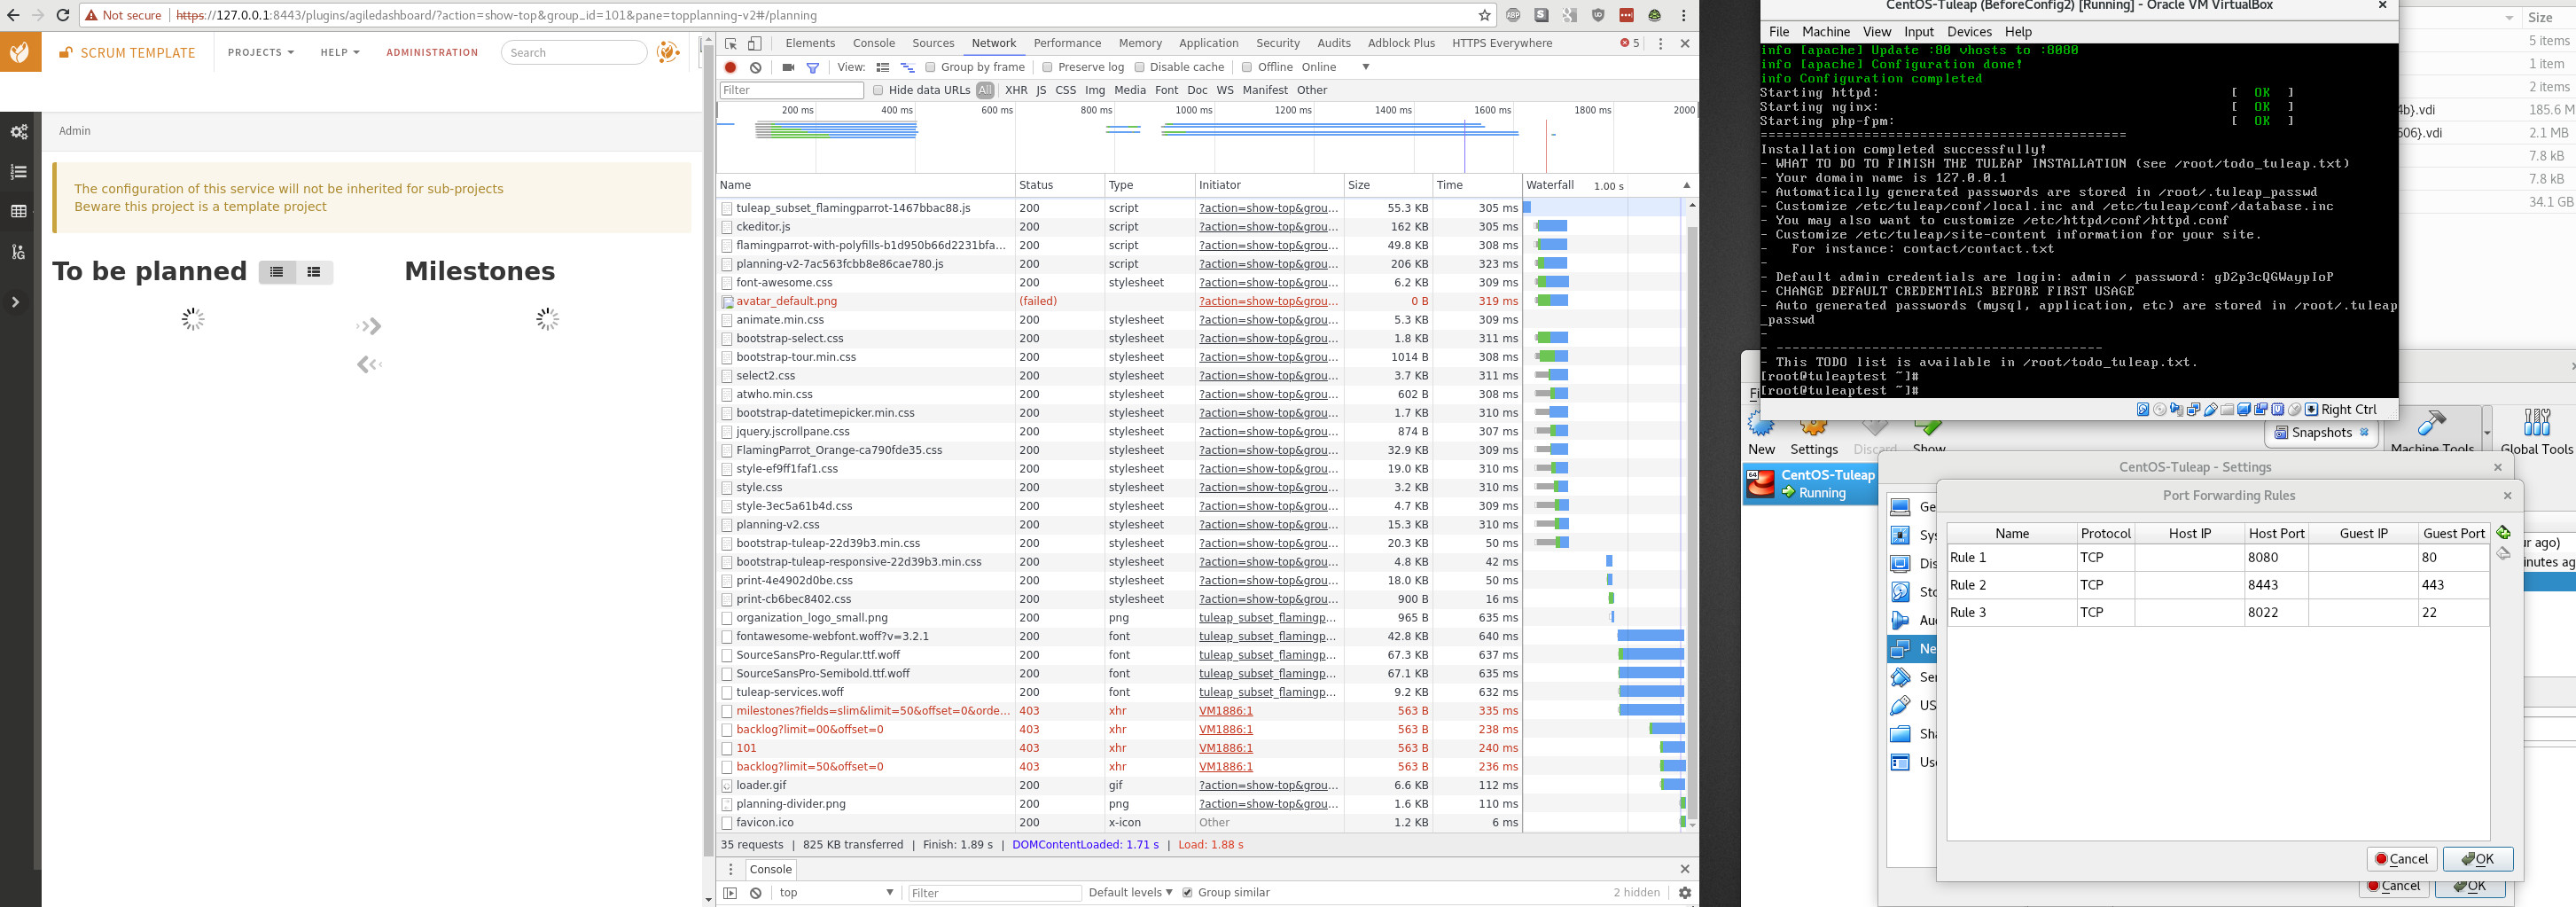Enable Group by frame checkbox
The width and height of the screenshot is (2576, 907).
click(930, 67)
